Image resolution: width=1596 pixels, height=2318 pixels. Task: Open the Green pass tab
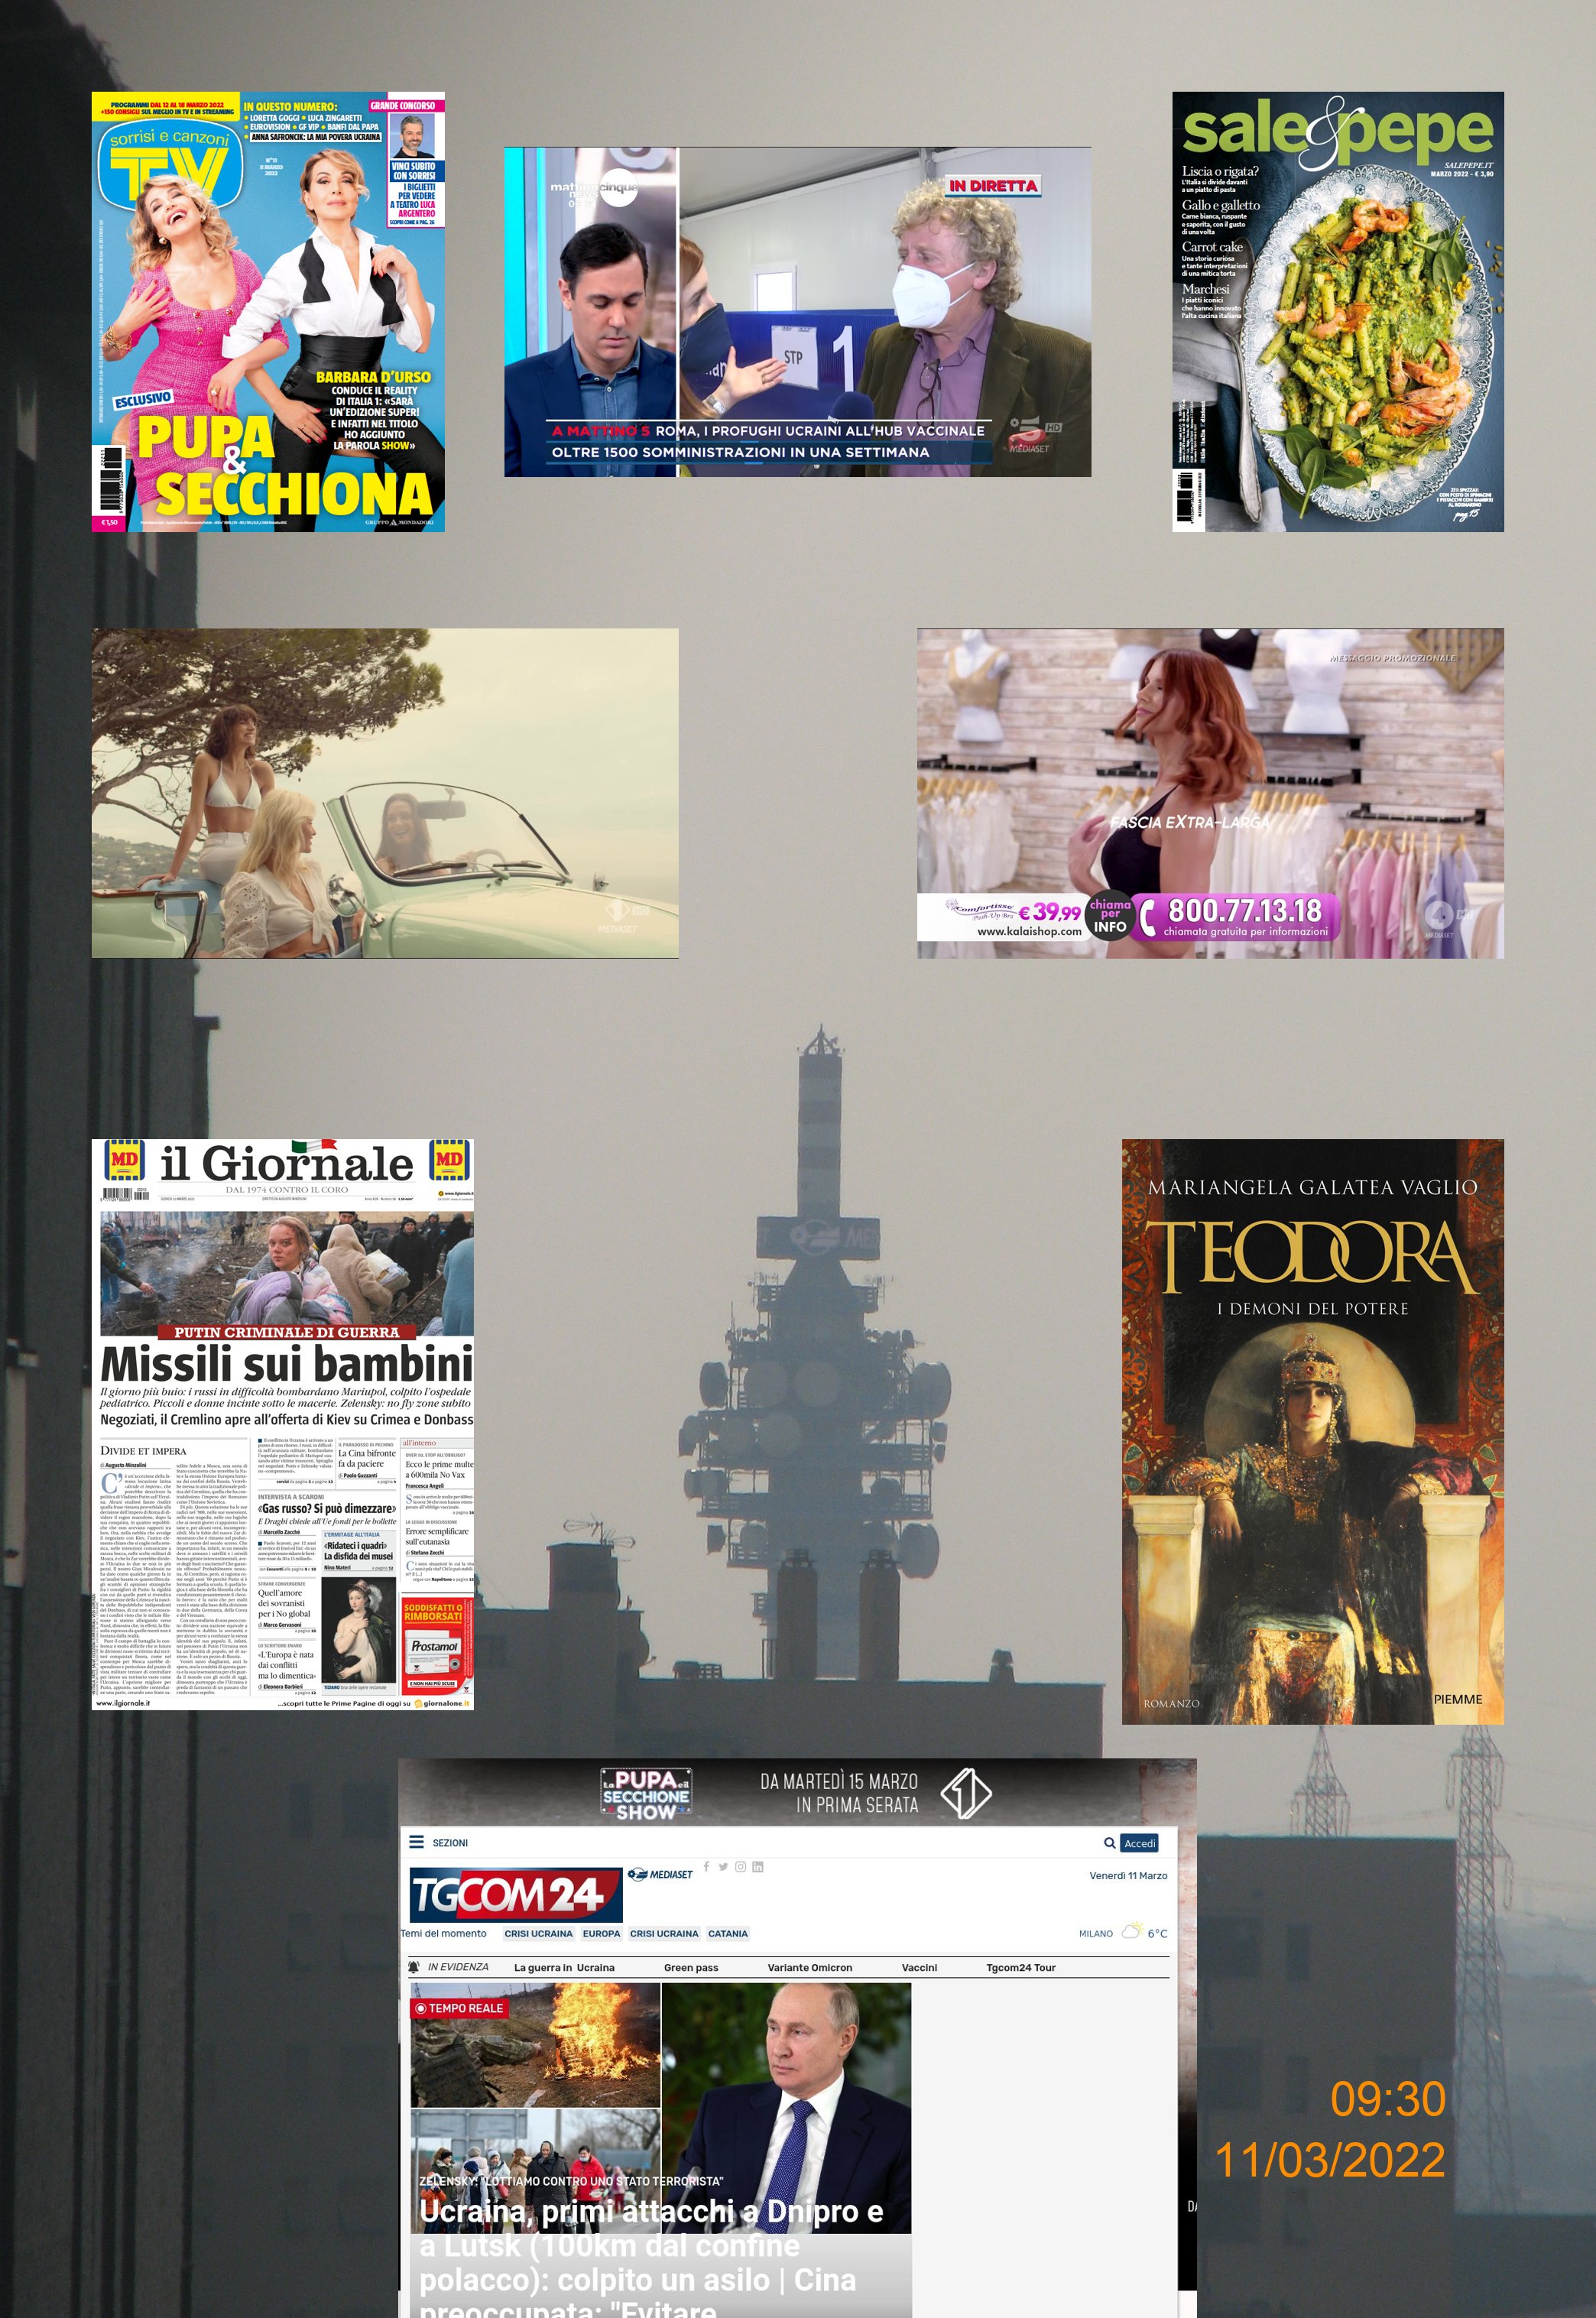coord(690,1968)
